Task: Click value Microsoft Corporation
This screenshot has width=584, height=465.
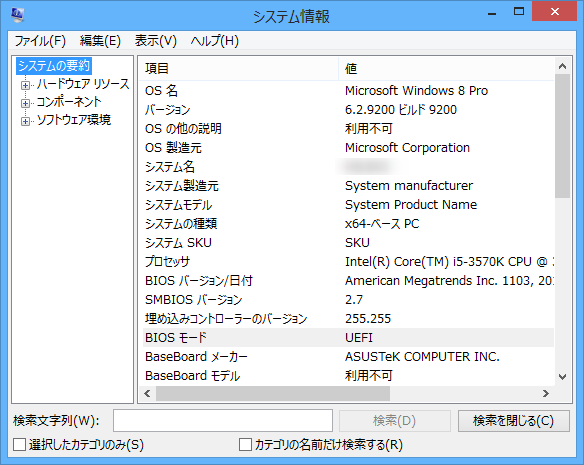Action: pyautogui.click(x=407, y=148)
